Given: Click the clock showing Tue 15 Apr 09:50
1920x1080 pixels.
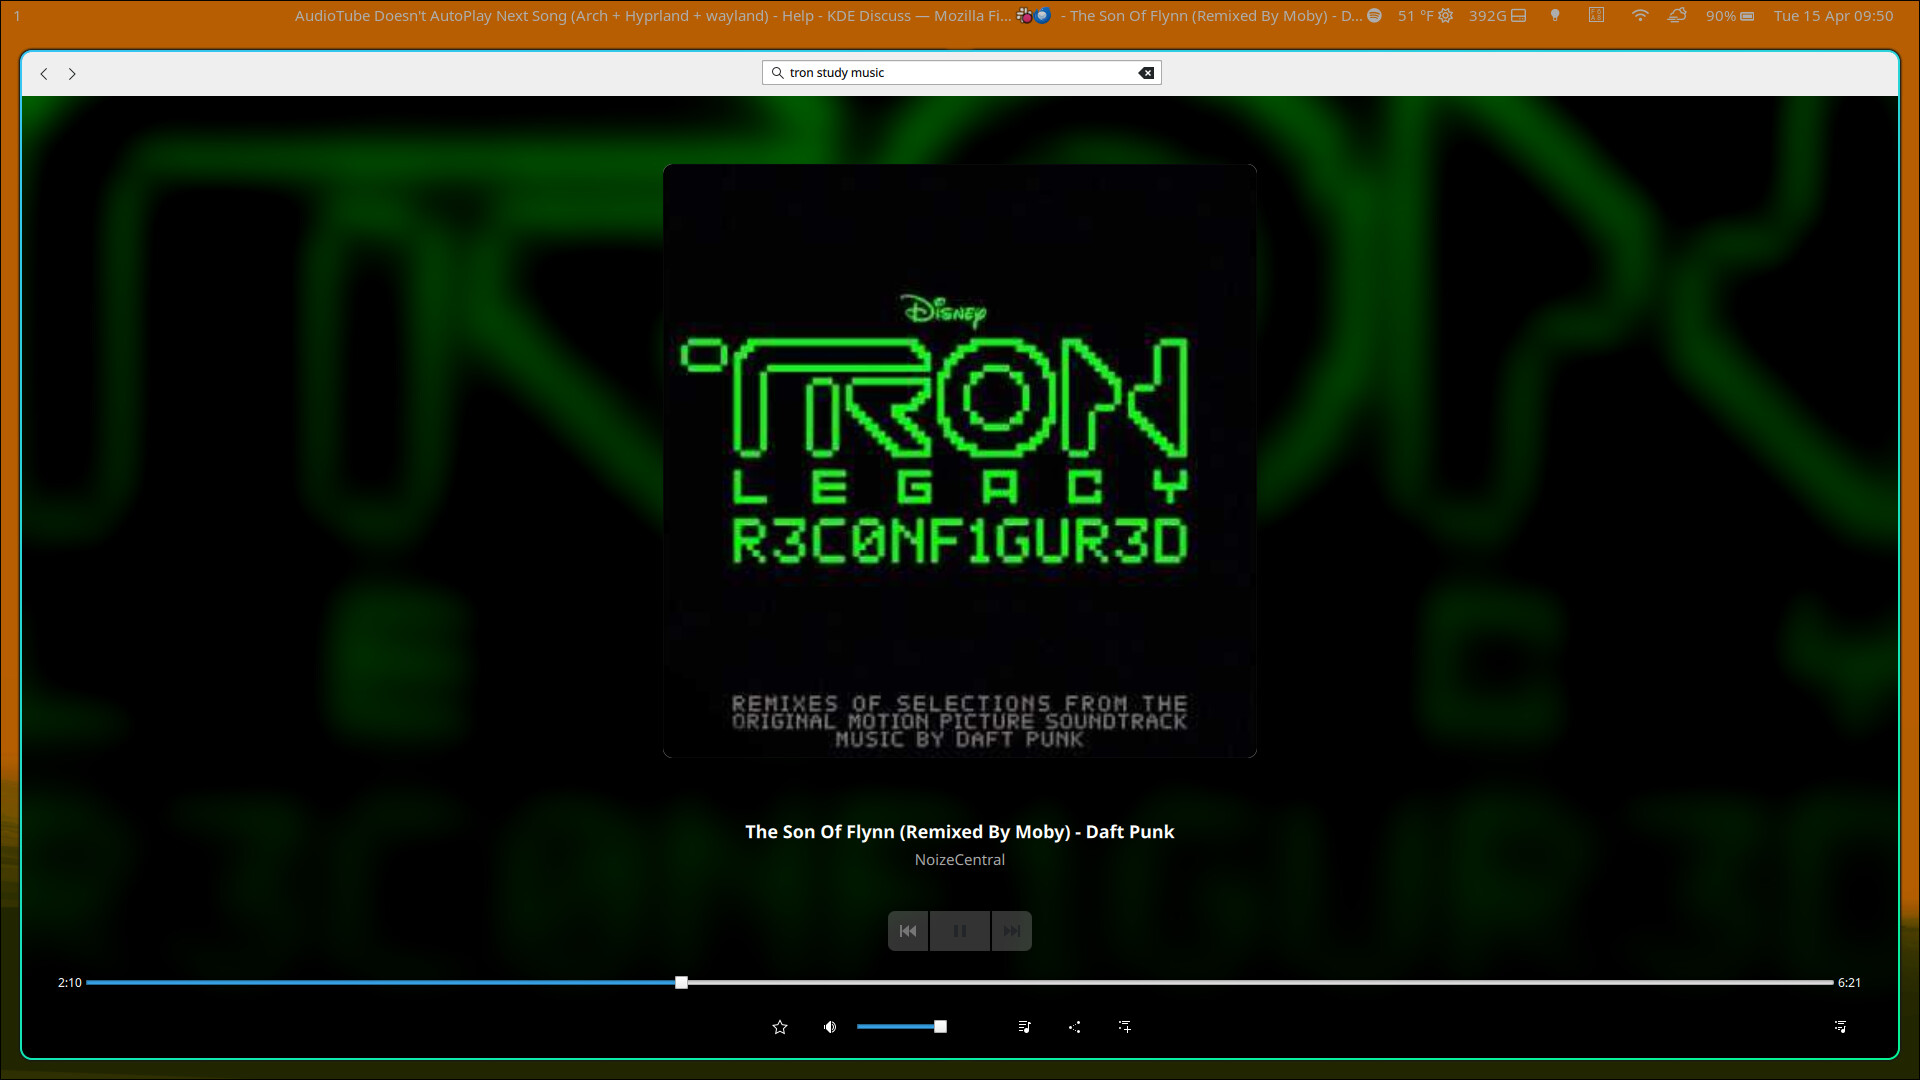Looking at the screenshot, I should click(1833, 16).
